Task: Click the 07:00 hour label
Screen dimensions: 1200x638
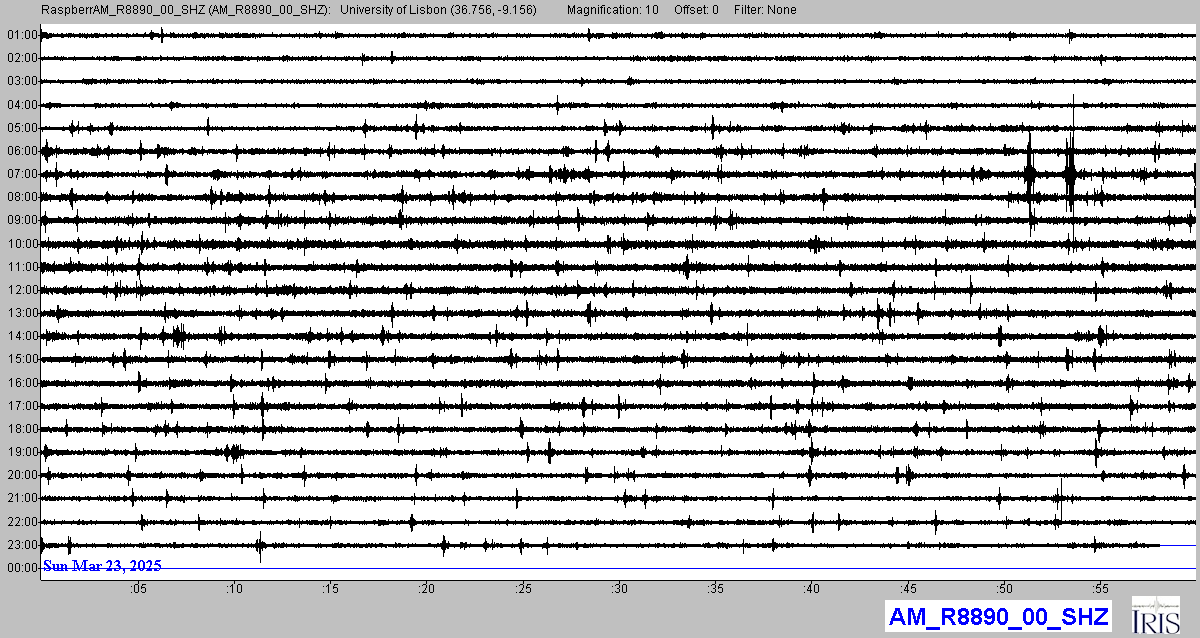Action: (x=22, y=174)
